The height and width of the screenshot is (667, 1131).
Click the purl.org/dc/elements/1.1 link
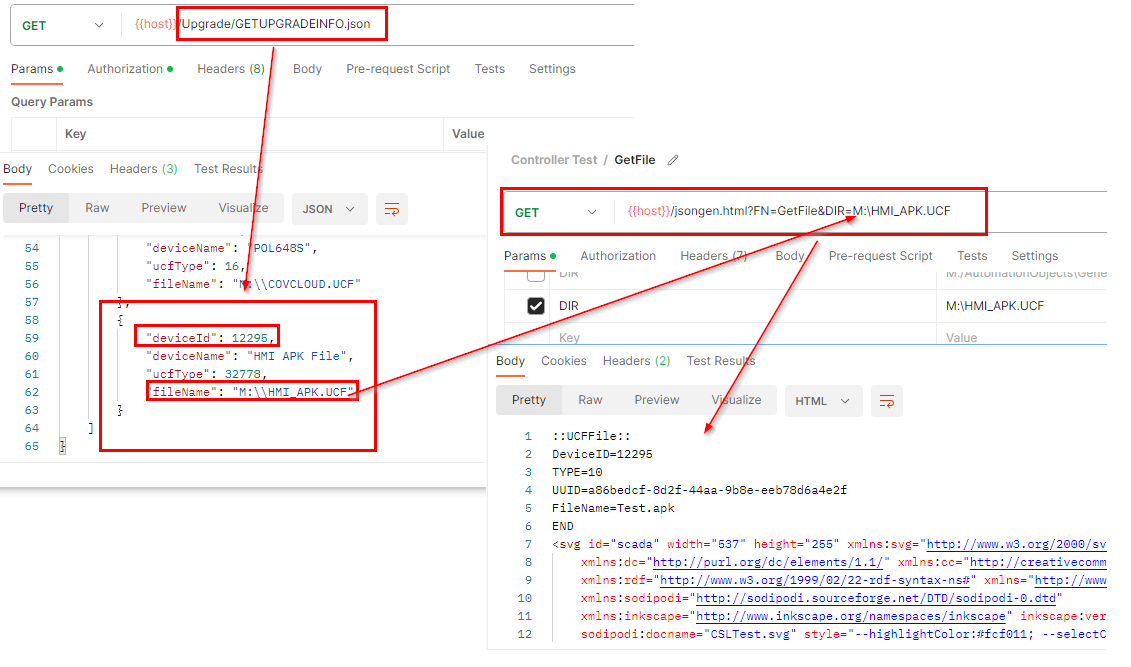pos(770,563)
